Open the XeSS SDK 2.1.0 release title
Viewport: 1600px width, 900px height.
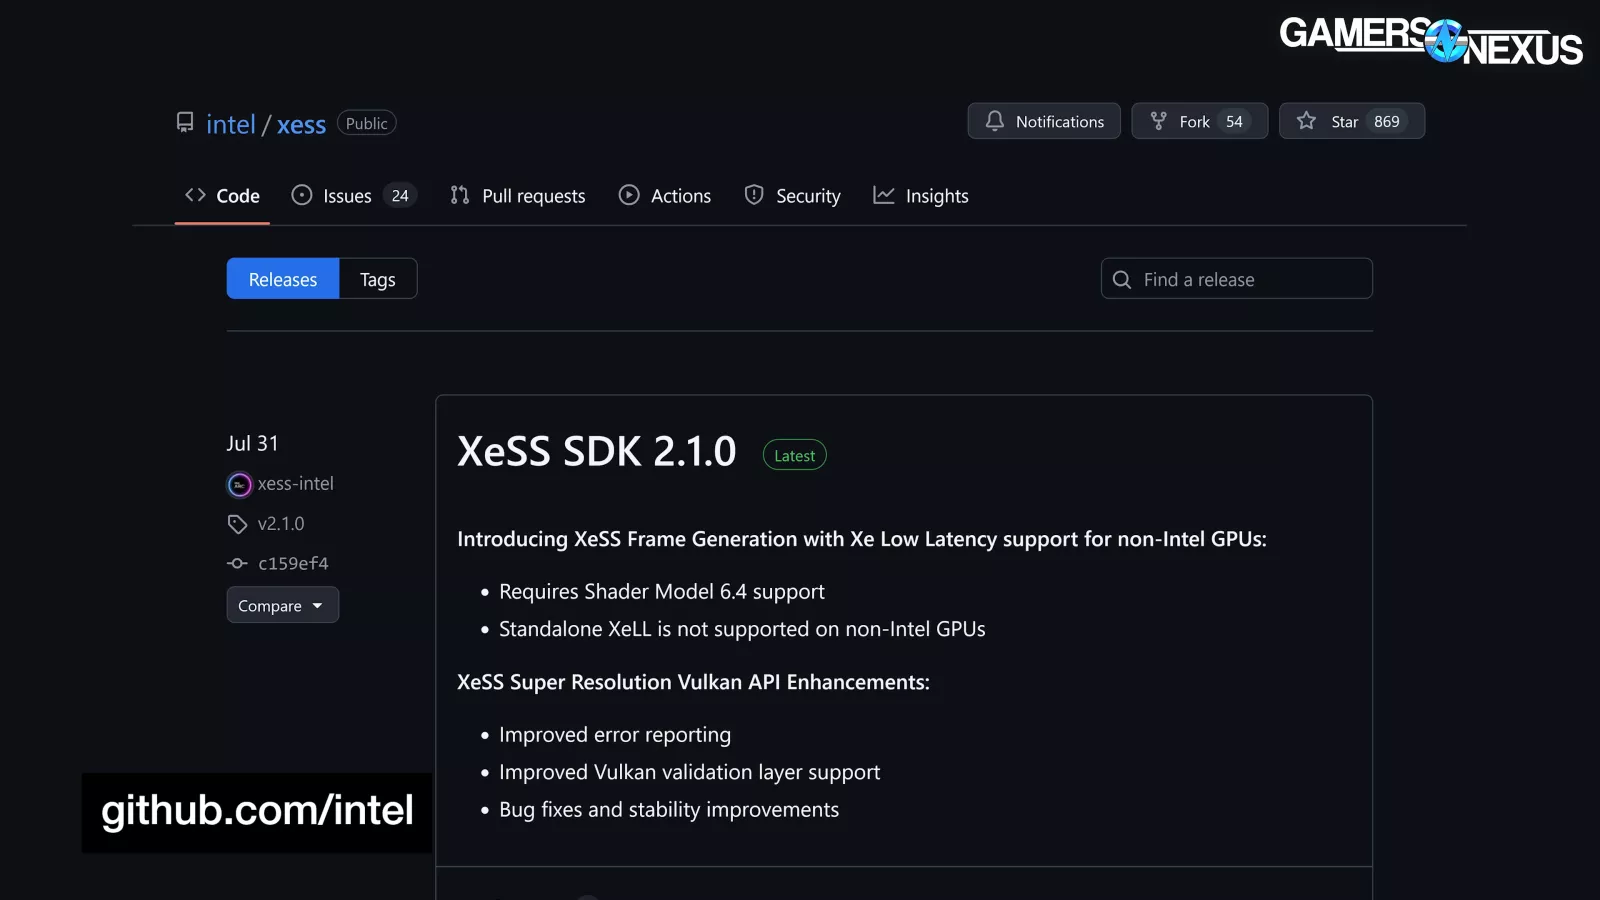(597, 452)
